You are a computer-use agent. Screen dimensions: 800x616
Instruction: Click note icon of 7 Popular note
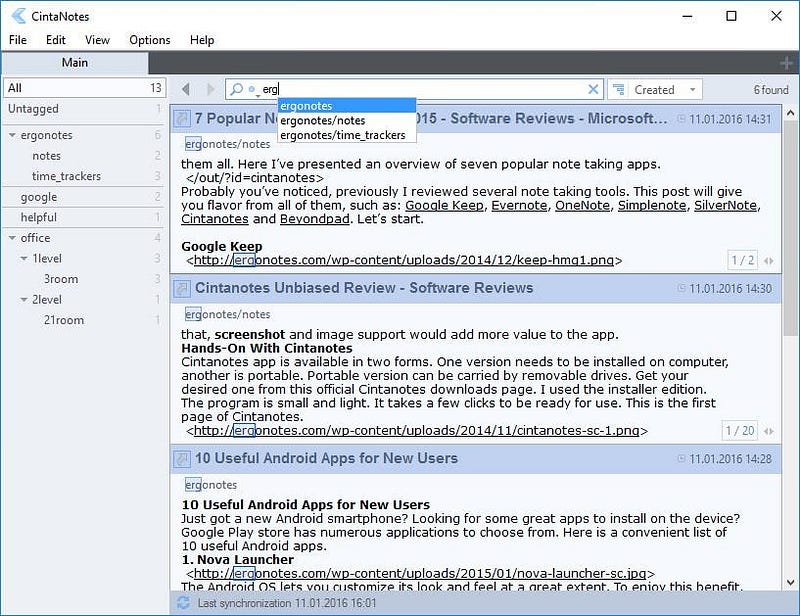[x=181, y=118]
